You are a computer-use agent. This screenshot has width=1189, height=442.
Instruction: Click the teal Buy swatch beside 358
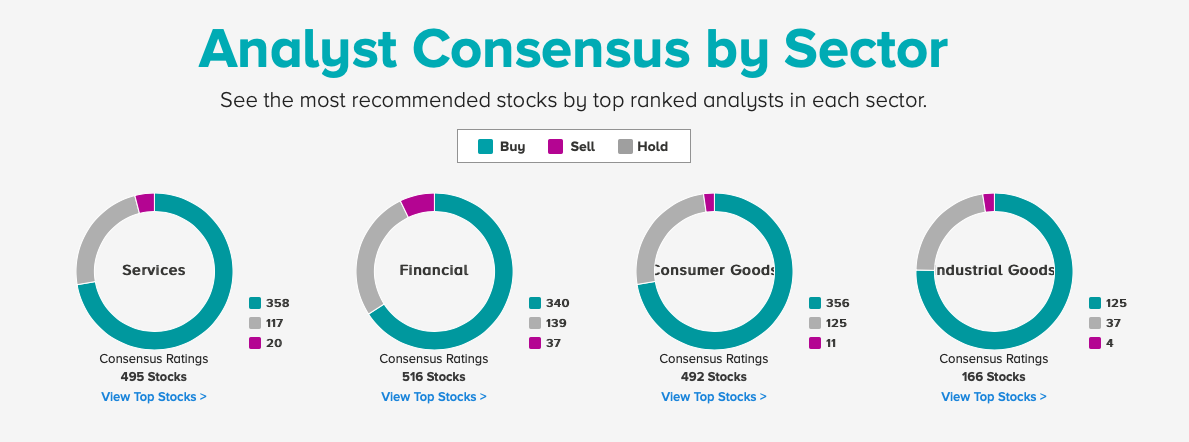(255, 303)
